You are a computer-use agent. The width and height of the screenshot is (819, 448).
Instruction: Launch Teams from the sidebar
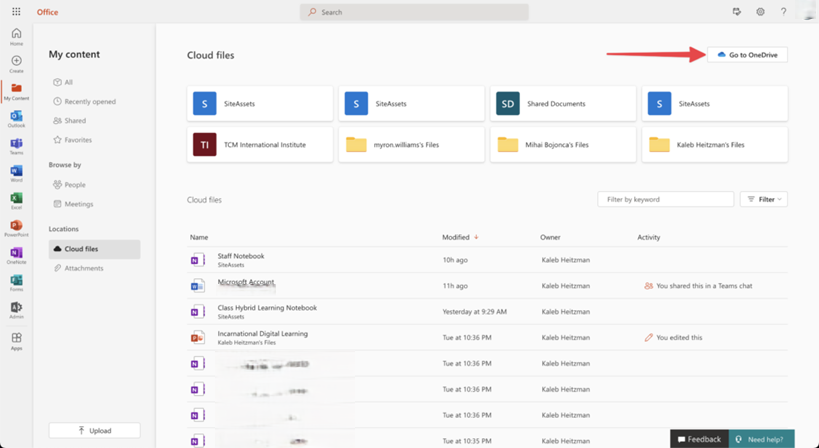coord(16,146)
